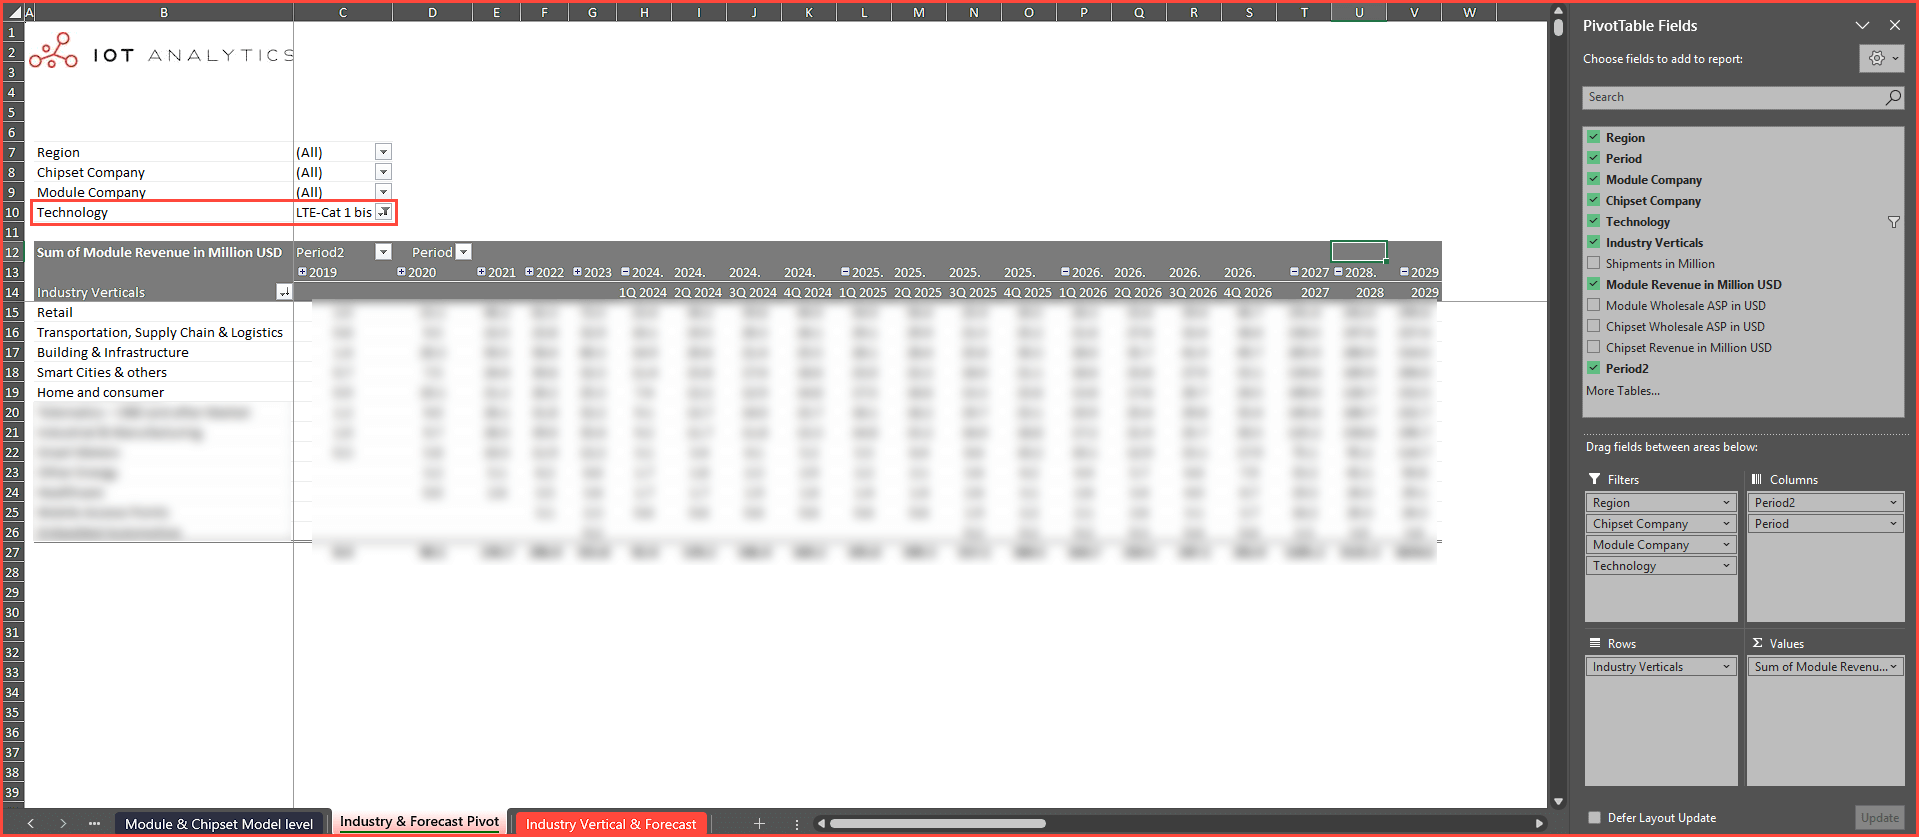
Task: Switch to Industry Vertical & Forecast sheet
Action: (x=610, y=824)
